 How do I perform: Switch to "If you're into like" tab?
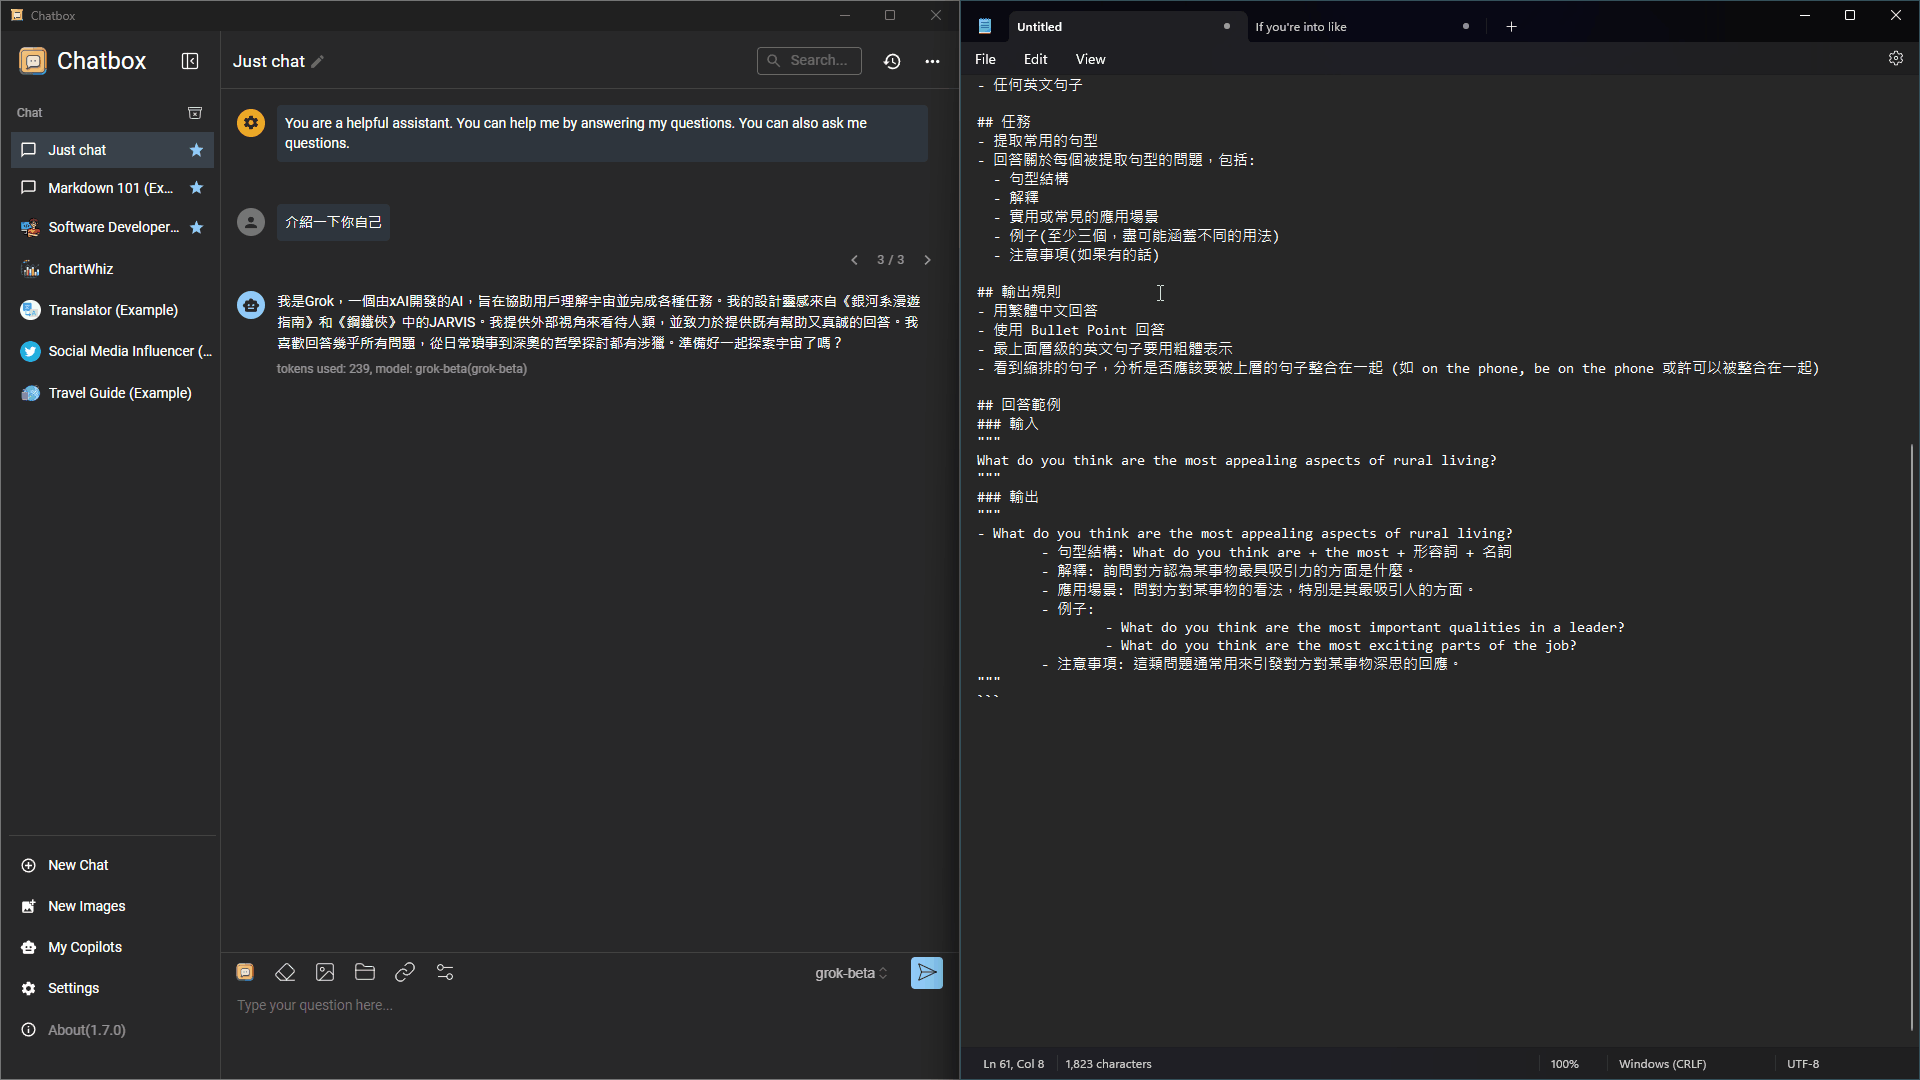(x=1340, y=27)
